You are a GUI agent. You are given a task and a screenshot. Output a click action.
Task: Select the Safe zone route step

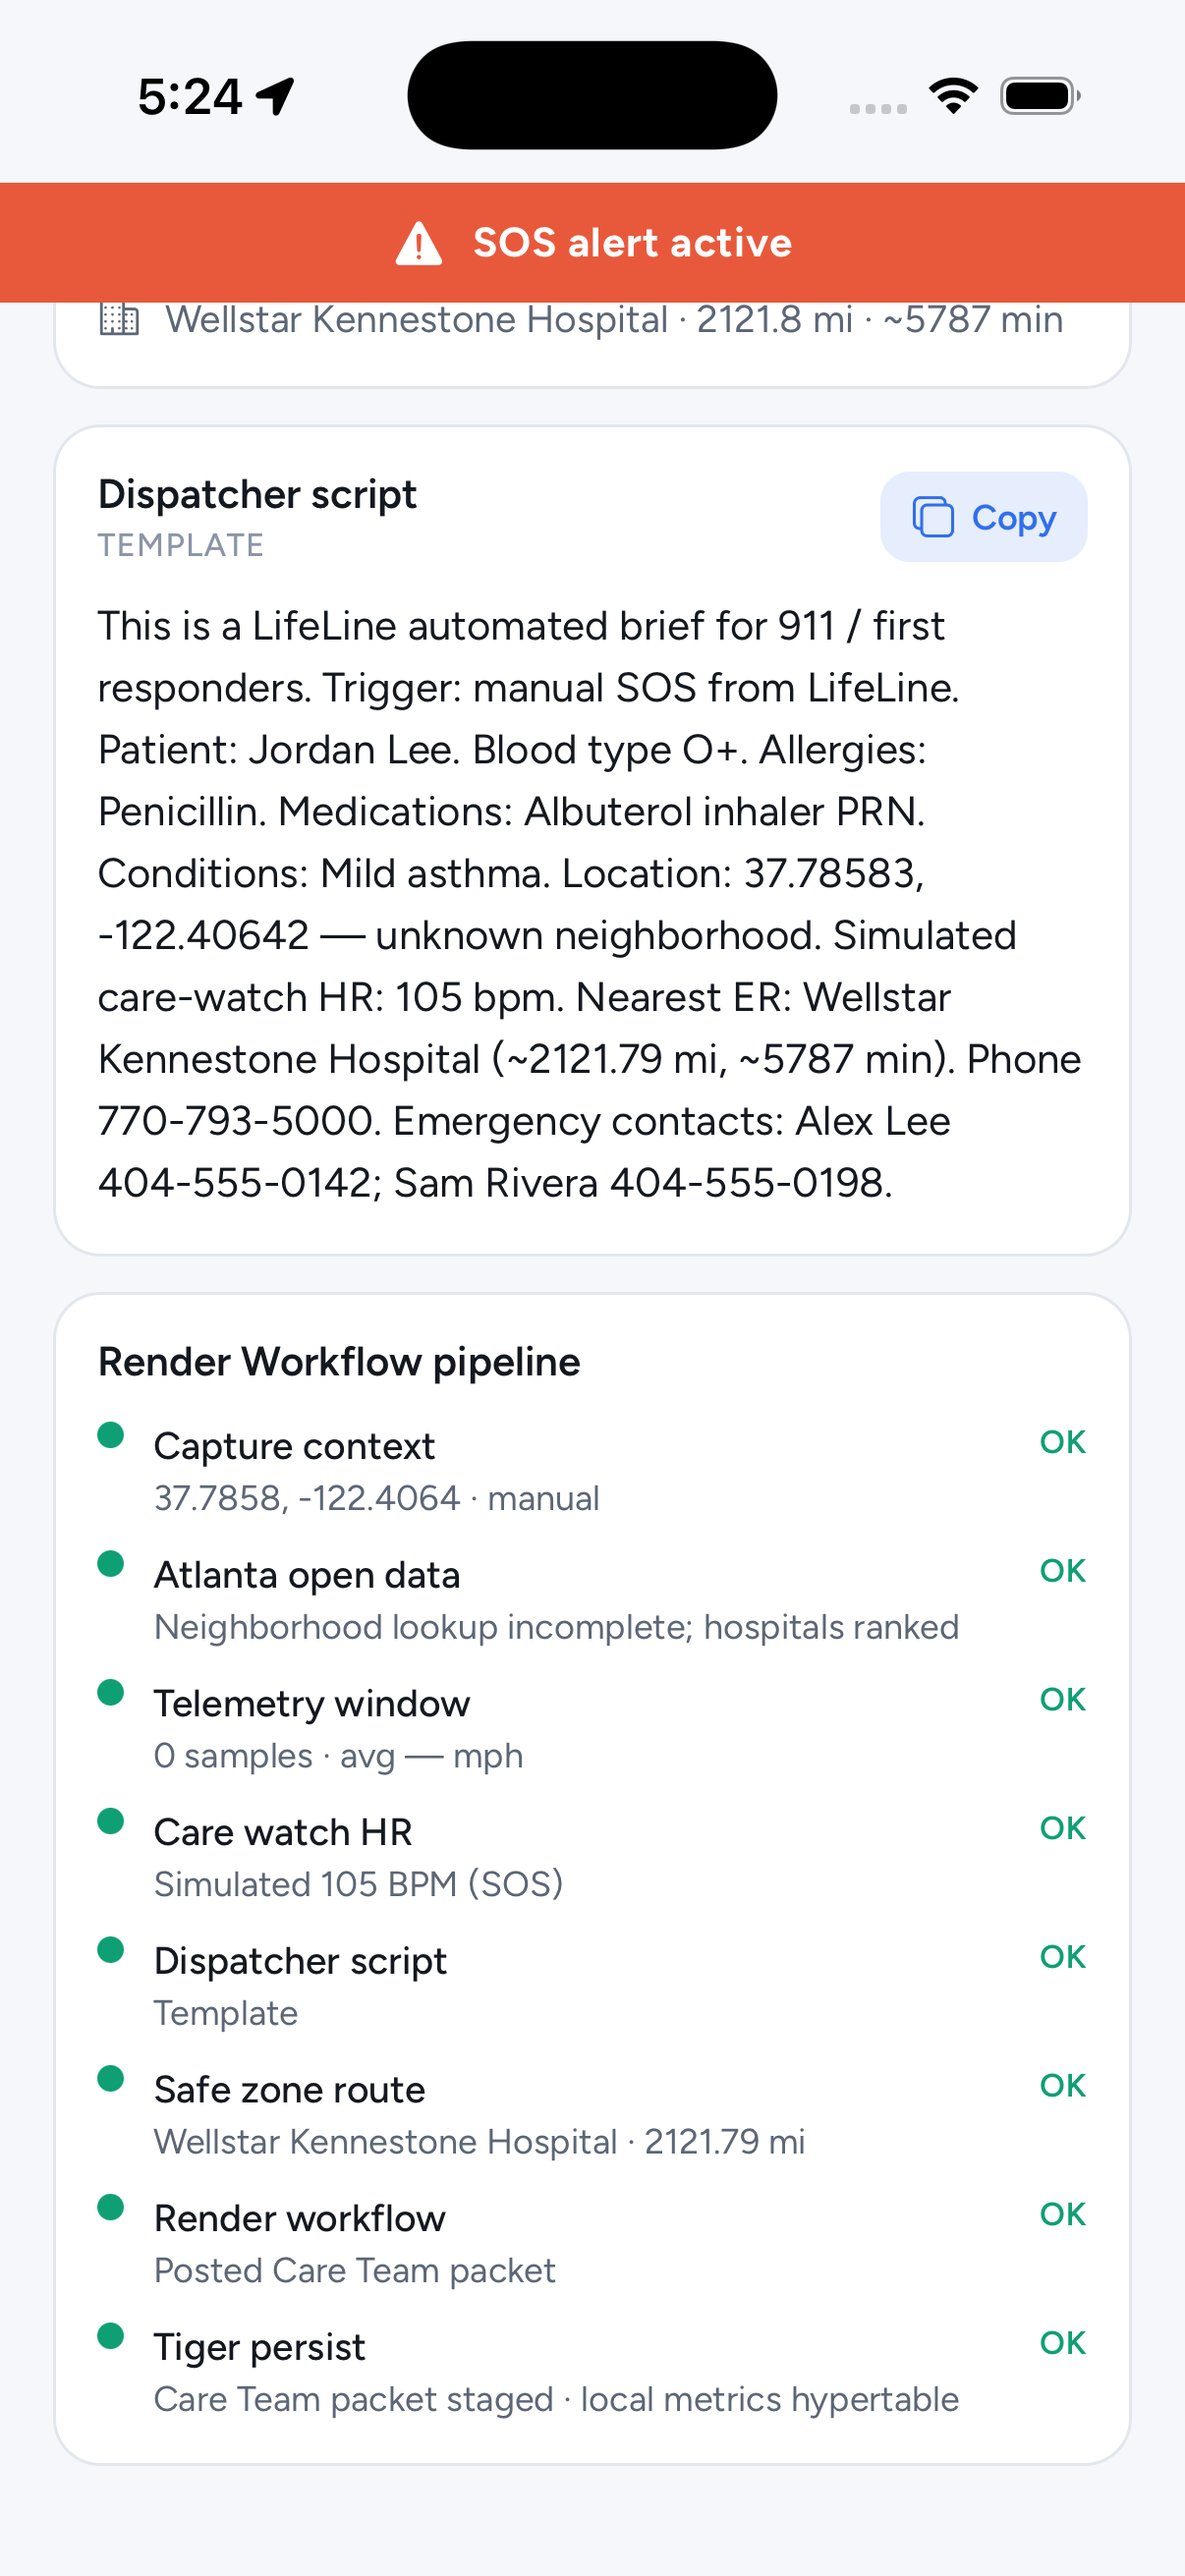[592, 2114]
